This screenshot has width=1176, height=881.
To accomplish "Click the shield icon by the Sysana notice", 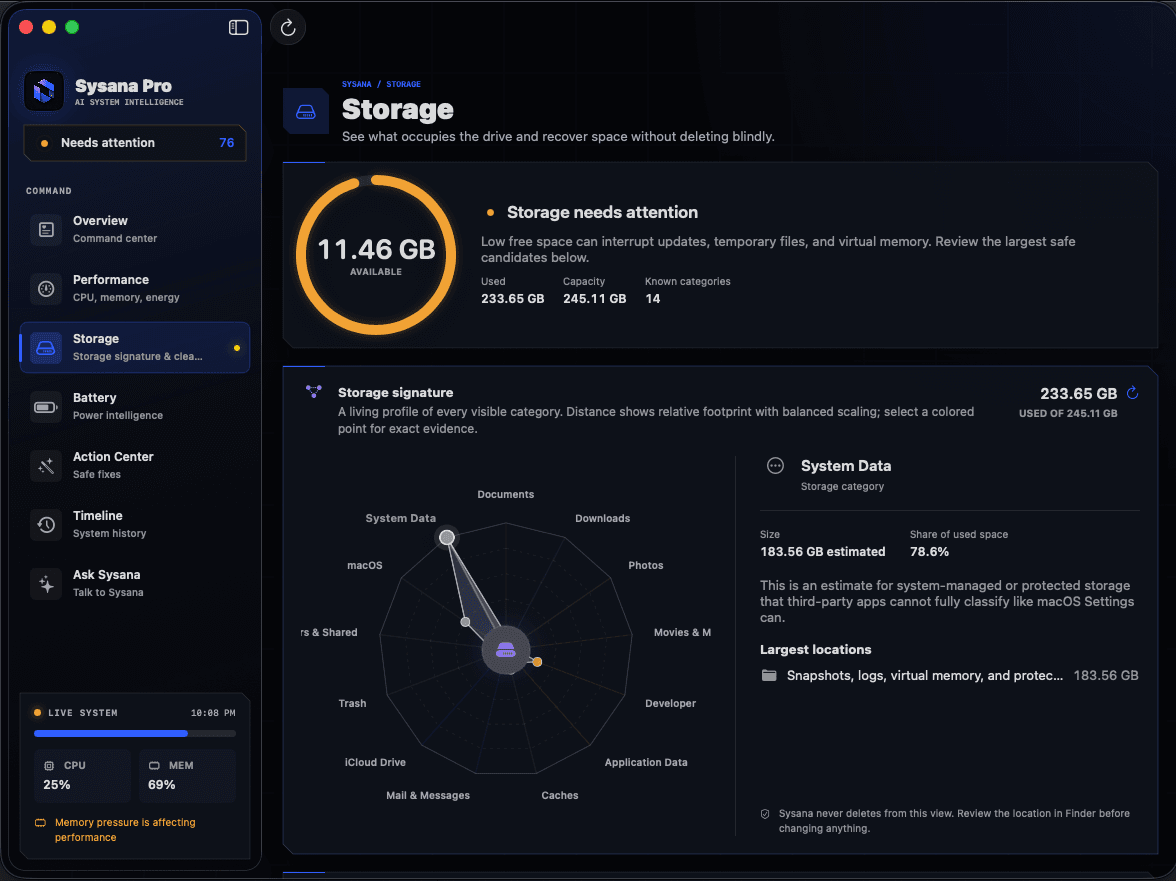I will click(765, 814).
